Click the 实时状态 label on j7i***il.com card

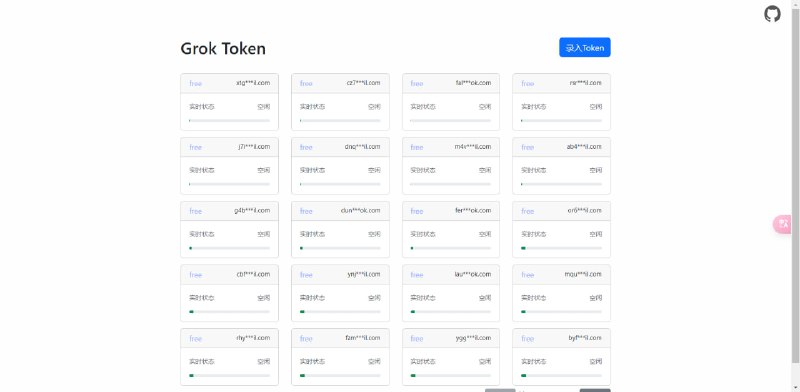202,170
